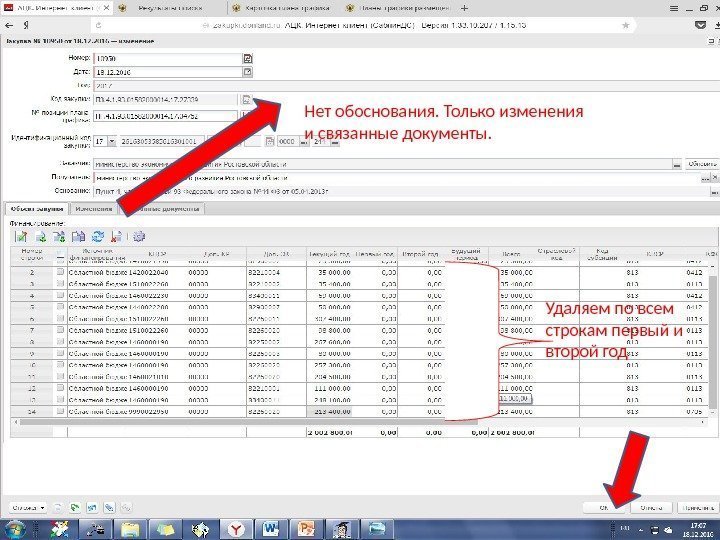Open calendar icon in identification code row
Viewport: 720px width, 540px height.
tap(270, 141)
